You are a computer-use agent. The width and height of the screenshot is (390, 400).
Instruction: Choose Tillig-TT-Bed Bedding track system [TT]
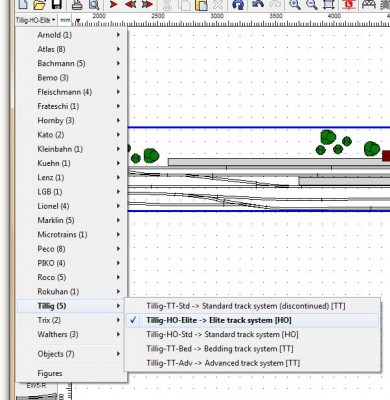252,349
